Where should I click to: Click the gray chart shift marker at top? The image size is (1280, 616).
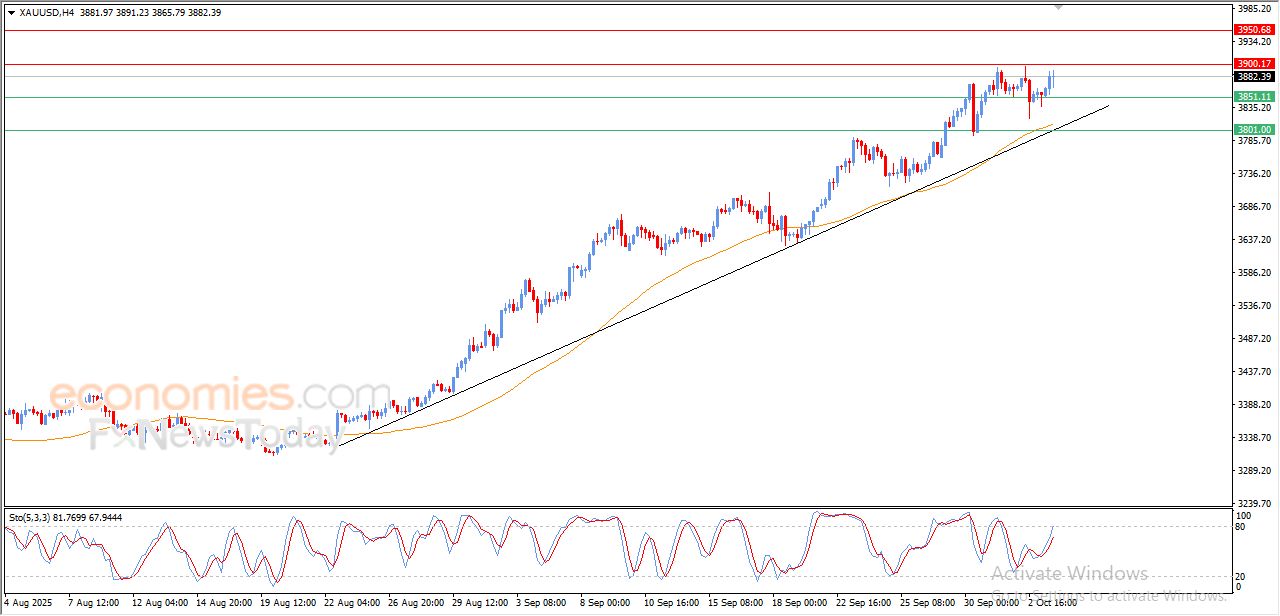(1059, 8)
